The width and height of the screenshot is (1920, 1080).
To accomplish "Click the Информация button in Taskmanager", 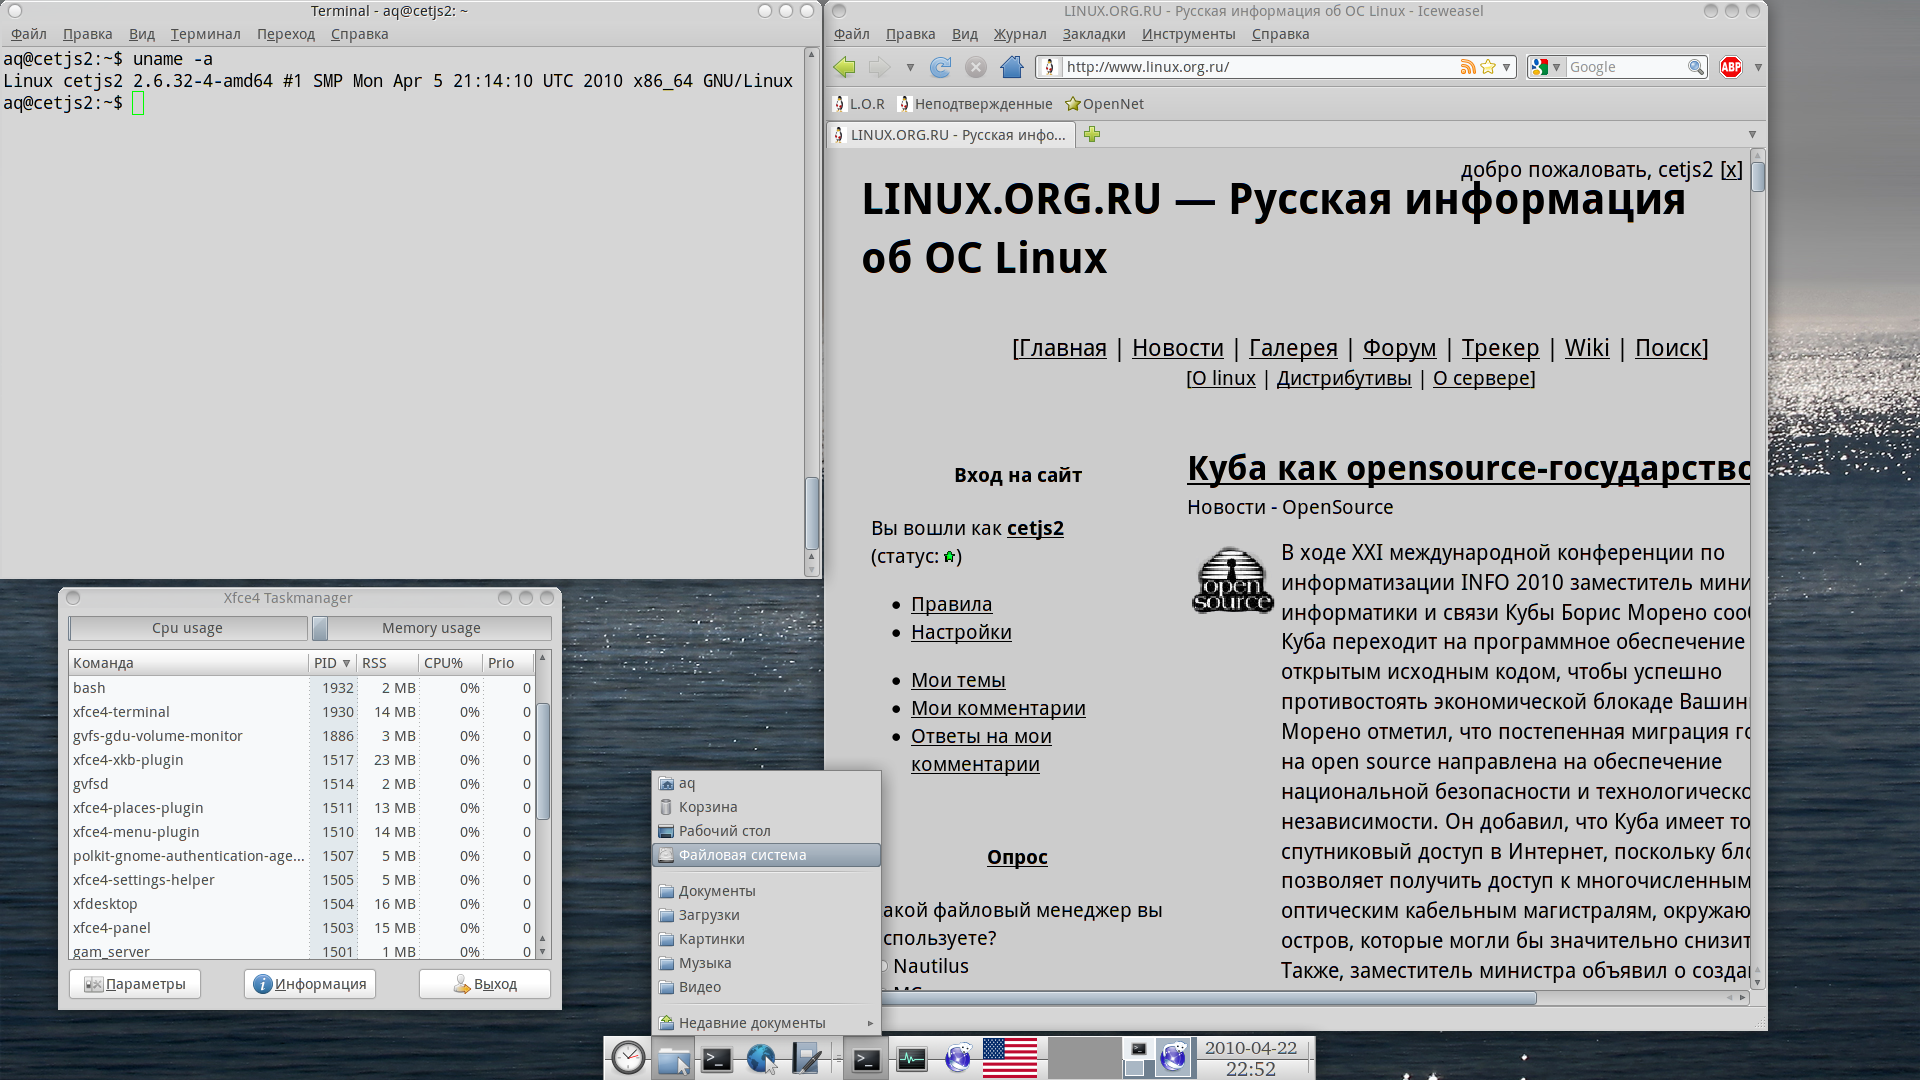I will point(310,984).
